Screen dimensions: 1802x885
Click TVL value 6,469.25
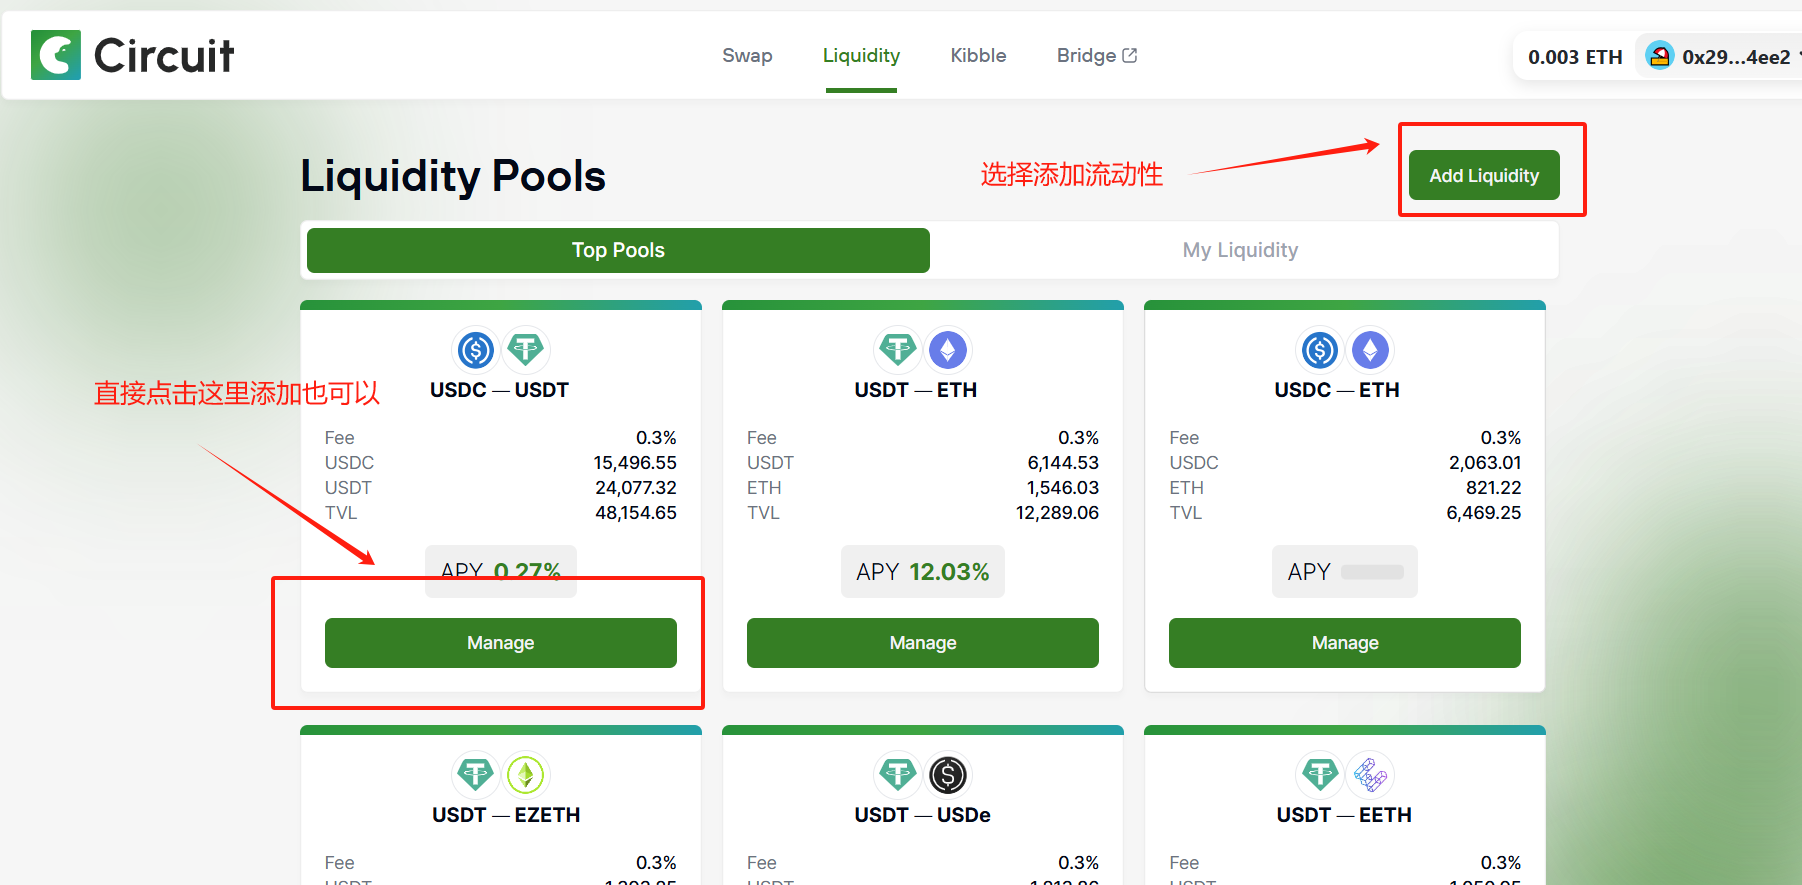click(1484, 513)
